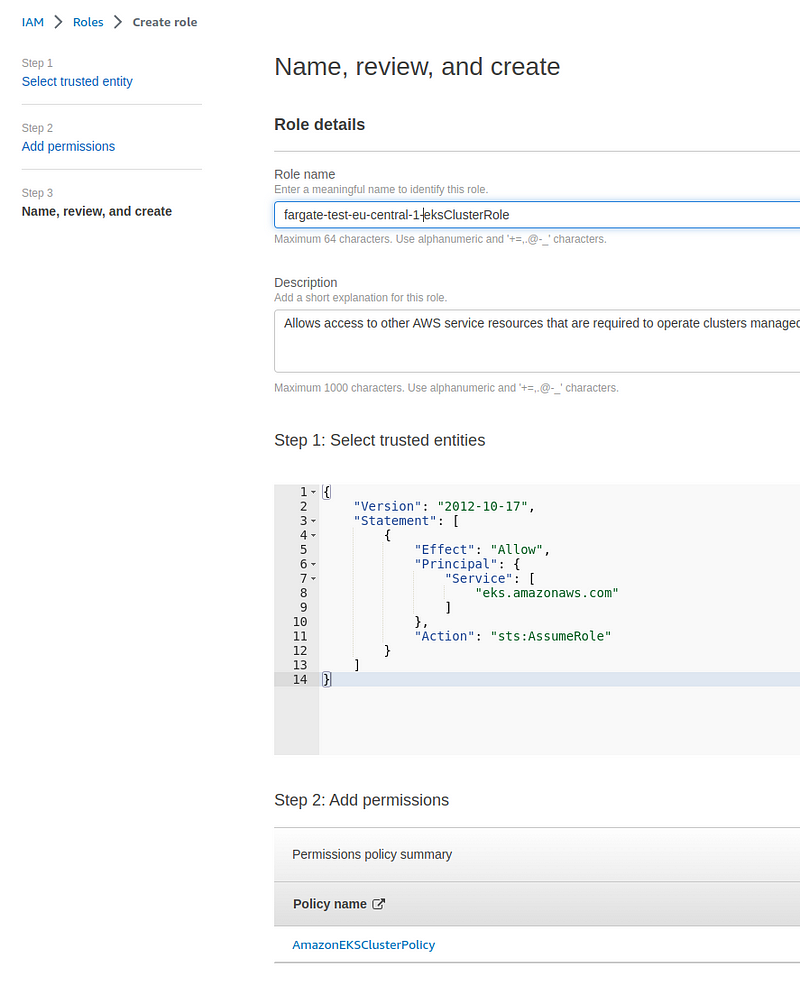
Task: Click the "eks.amazonaws.com" value in the editor
Action: [x=547, y=593]
